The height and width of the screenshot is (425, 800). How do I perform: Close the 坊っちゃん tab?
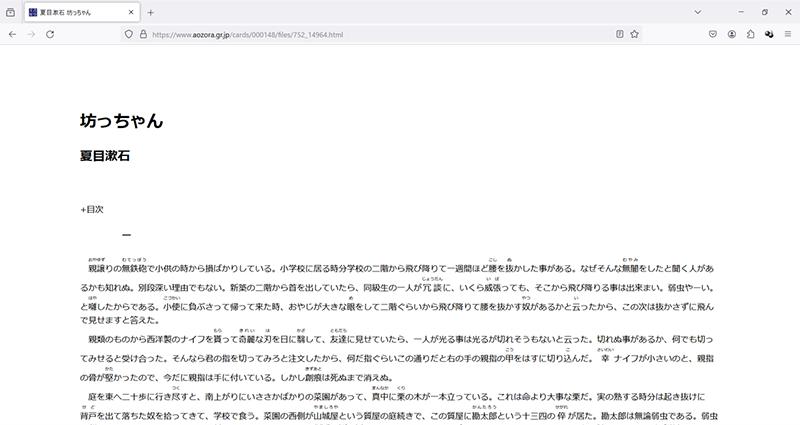[131, 12]
